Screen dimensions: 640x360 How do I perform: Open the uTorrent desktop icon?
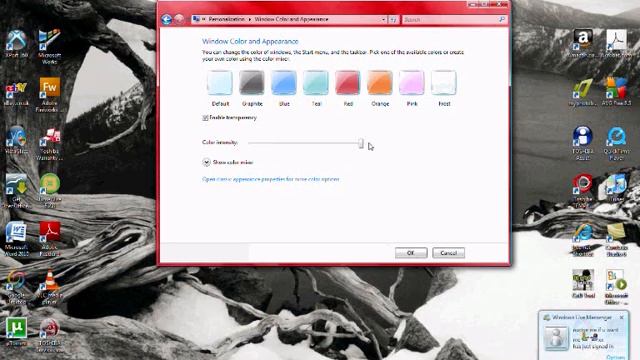[16, 332]
